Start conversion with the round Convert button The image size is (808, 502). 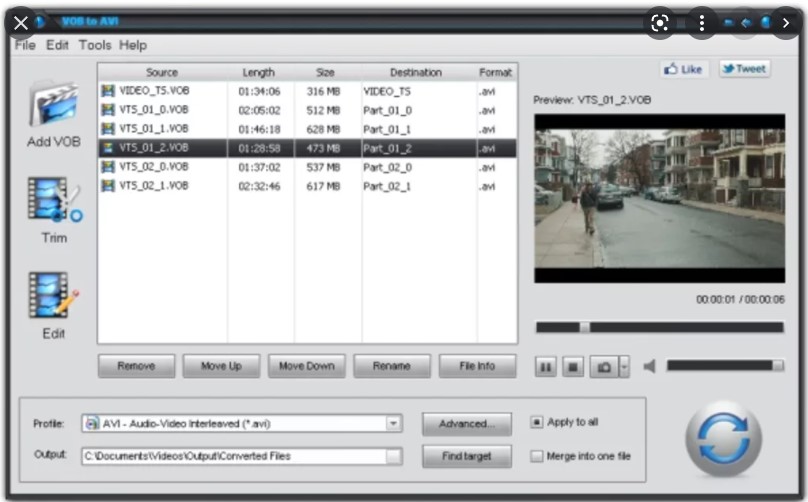tap(723, 439)
